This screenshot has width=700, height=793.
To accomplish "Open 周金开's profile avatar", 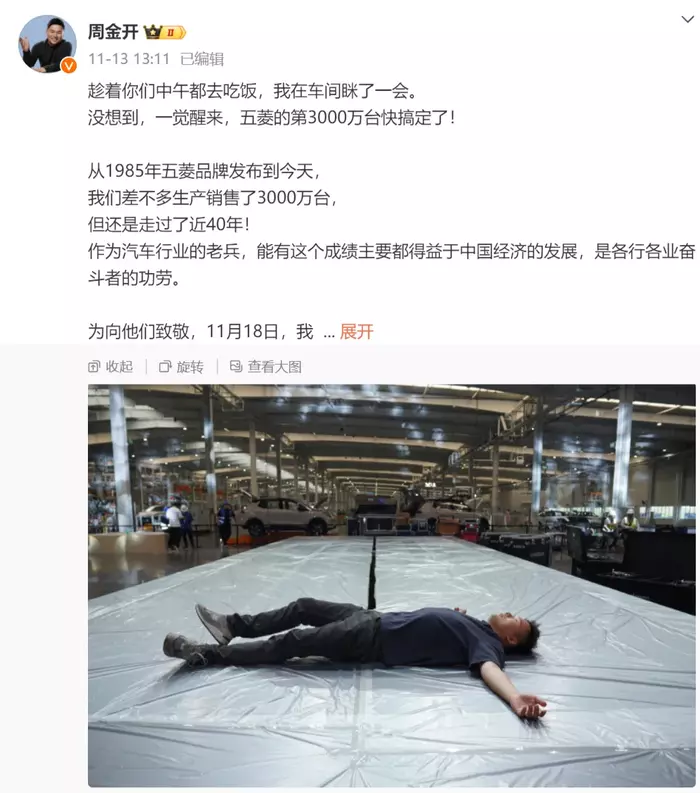I will pos(47,44).
